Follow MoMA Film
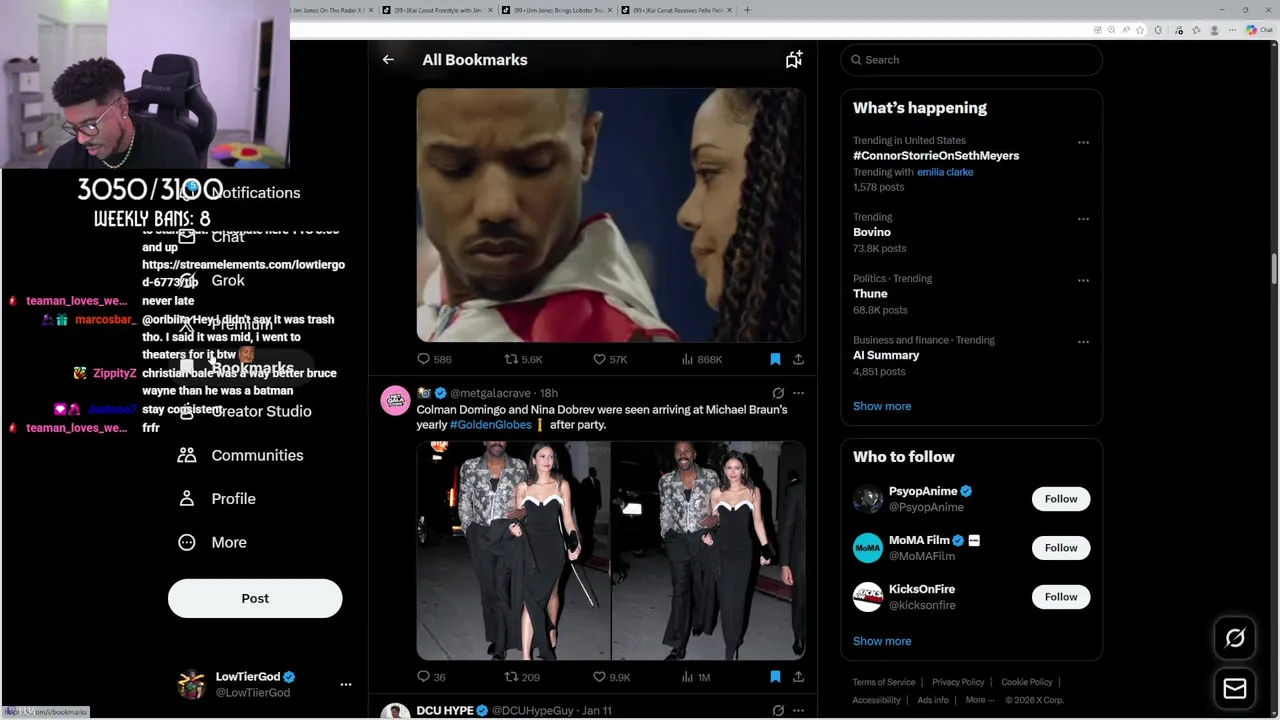 1061,548
